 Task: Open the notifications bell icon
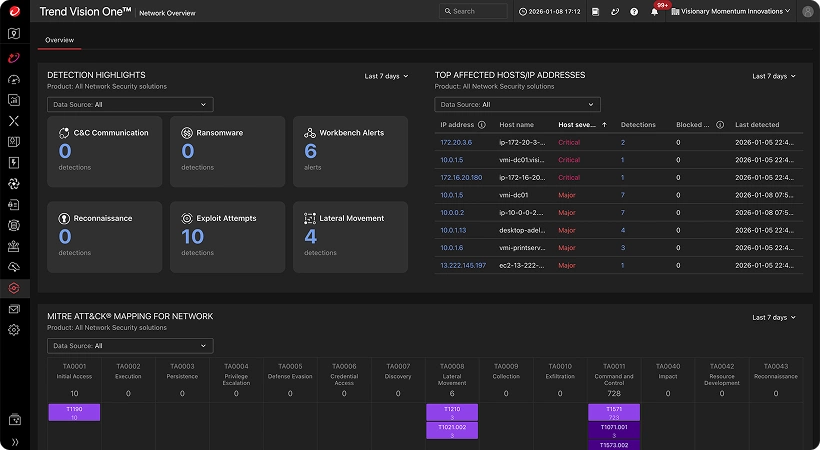pyautogui.click(x=654, y=12)
